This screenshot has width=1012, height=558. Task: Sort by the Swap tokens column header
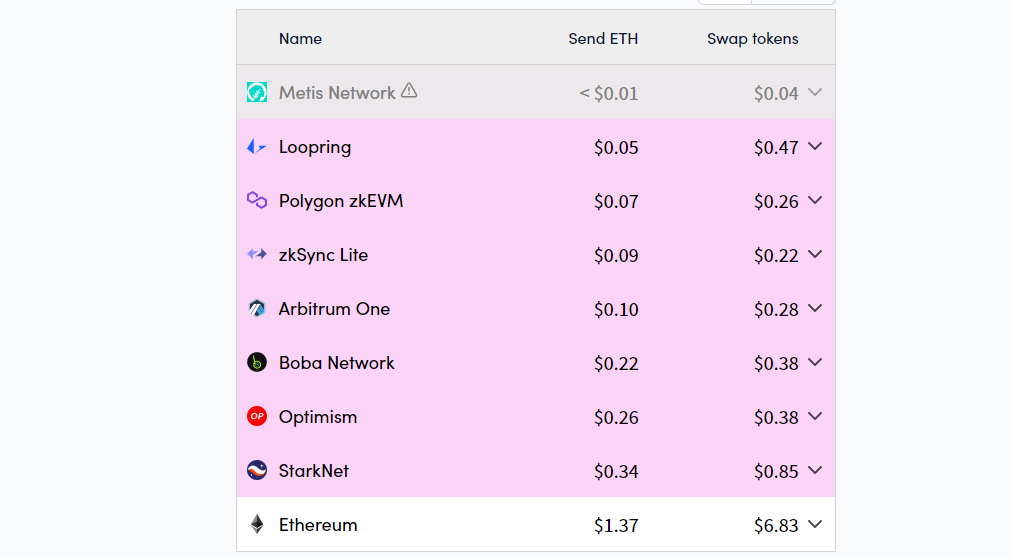pyautogui.click(x=752, y=39)
